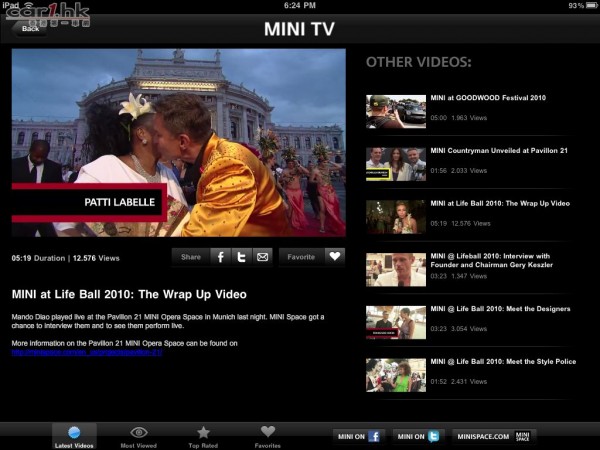Switch to Favorites tab
Screen dimensions: 600x450
coord(267,437)
